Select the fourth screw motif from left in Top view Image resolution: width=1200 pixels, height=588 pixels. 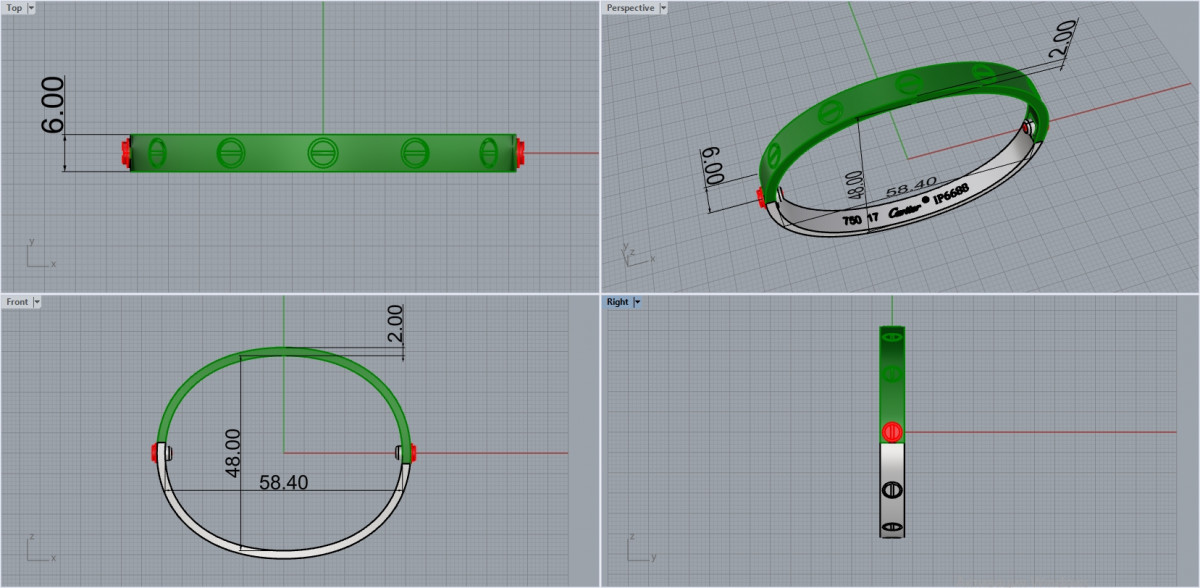click(414, 153)
